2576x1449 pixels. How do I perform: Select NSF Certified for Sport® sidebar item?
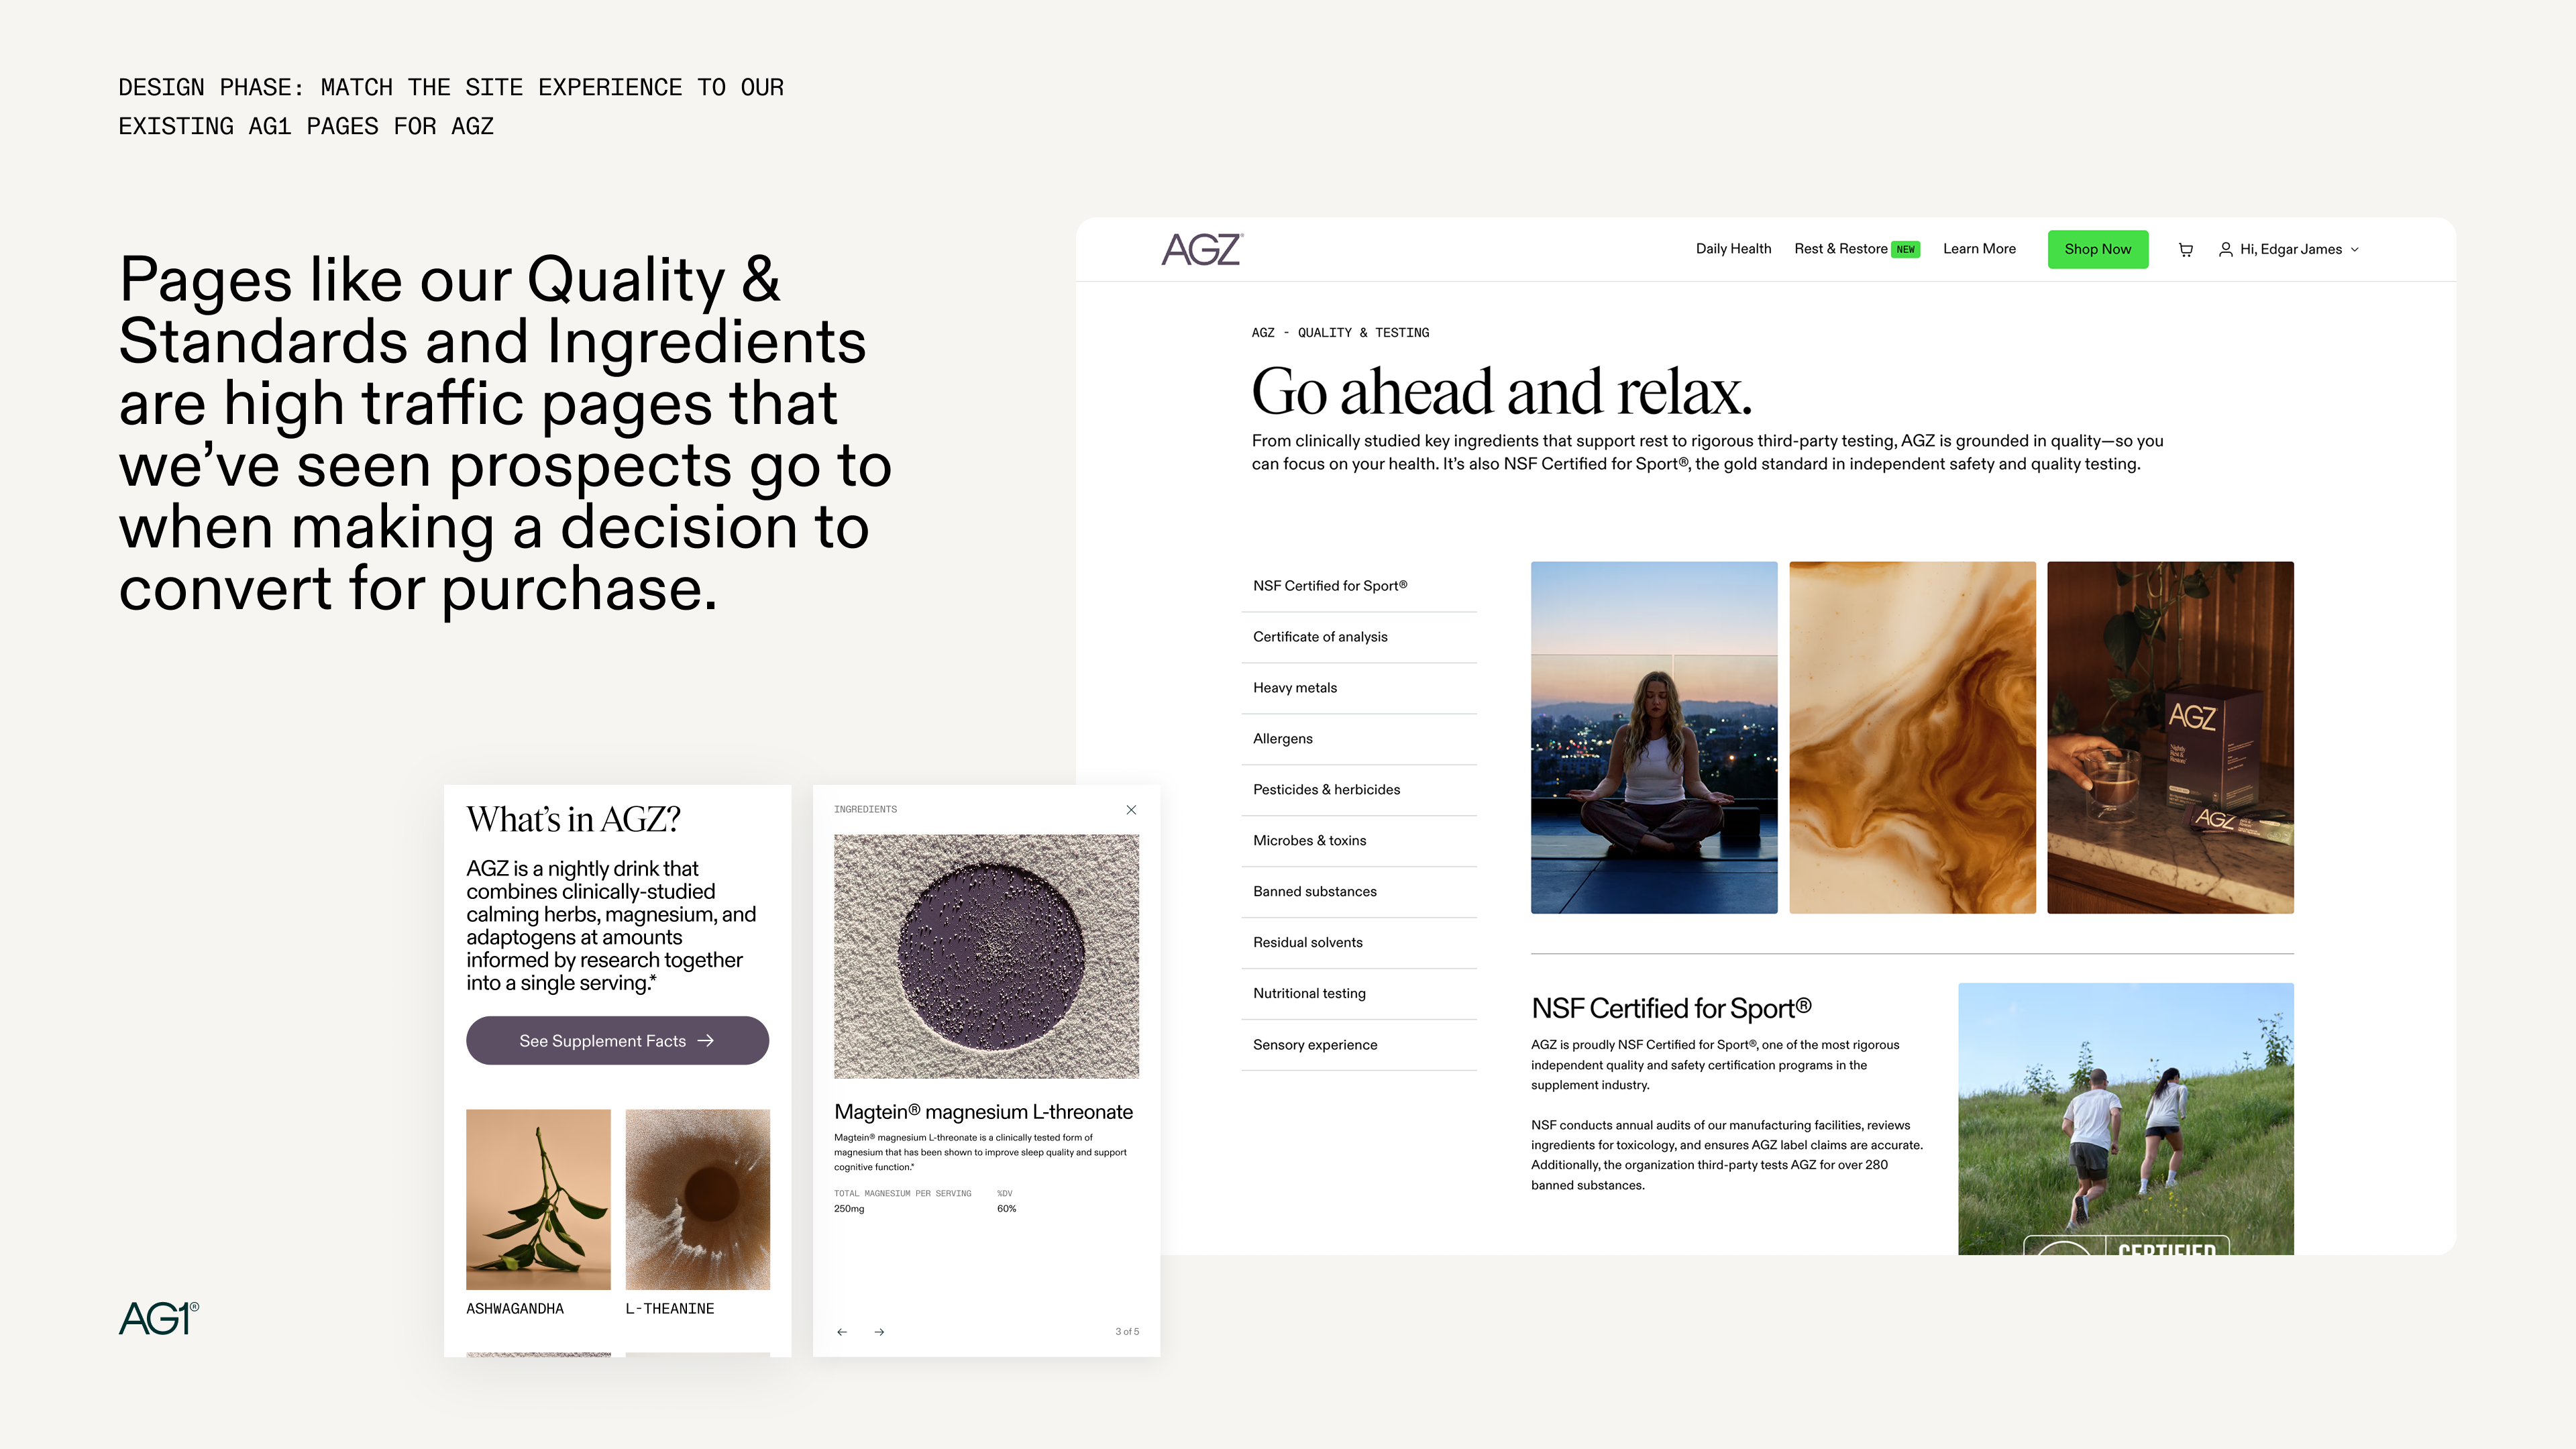pos(1329,586)
